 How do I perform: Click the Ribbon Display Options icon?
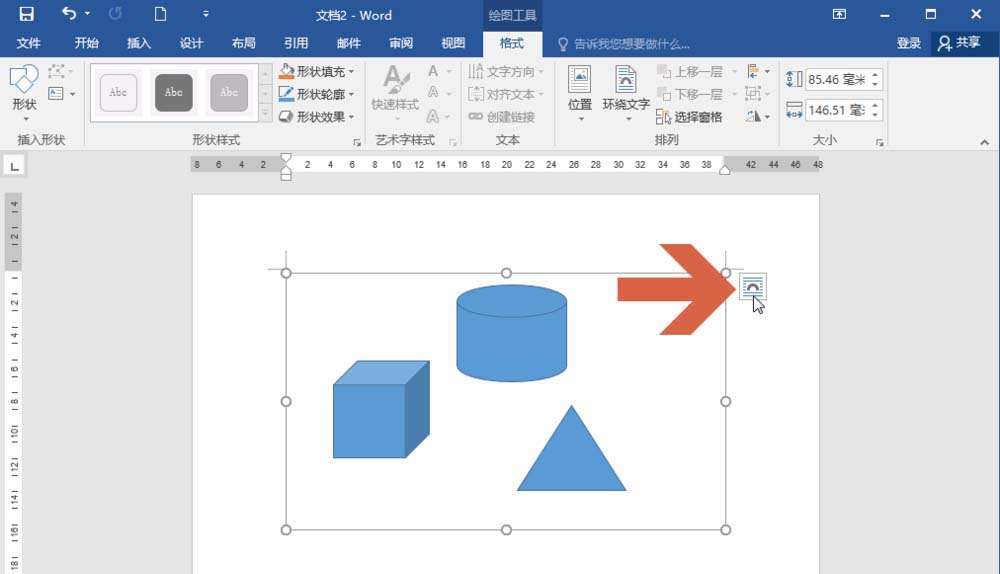[x=839, y=14]
